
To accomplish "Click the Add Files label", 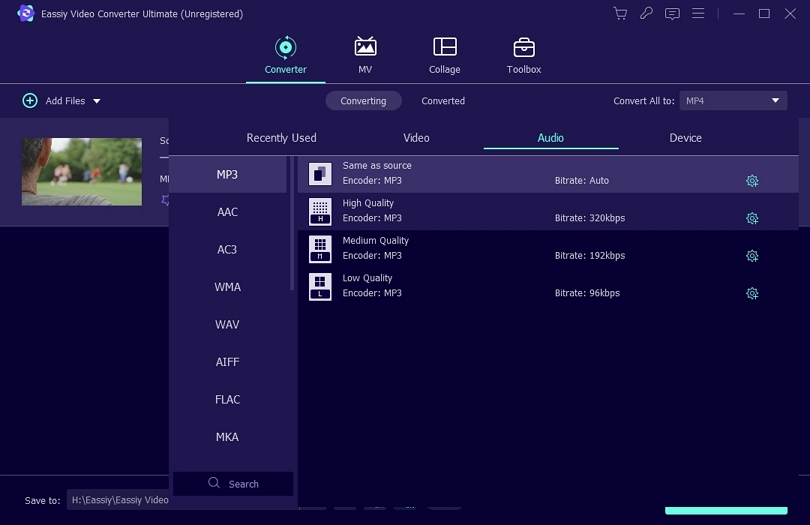I will (x=65, y=101).
